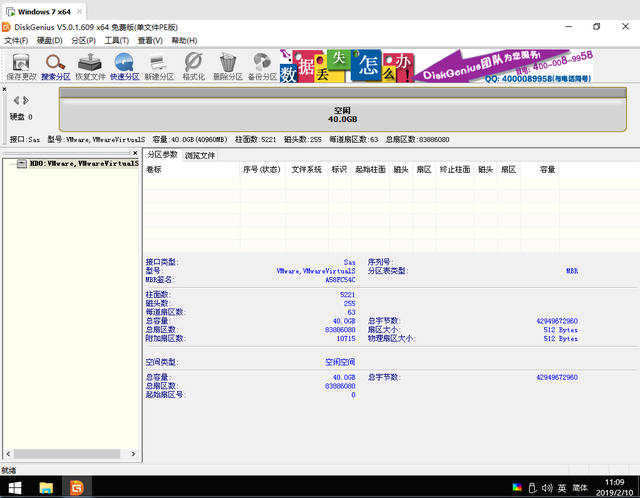Launch Quick Partition (快速分区)
The width and height of the screenshot is (640, 498).
click(124, 67)
